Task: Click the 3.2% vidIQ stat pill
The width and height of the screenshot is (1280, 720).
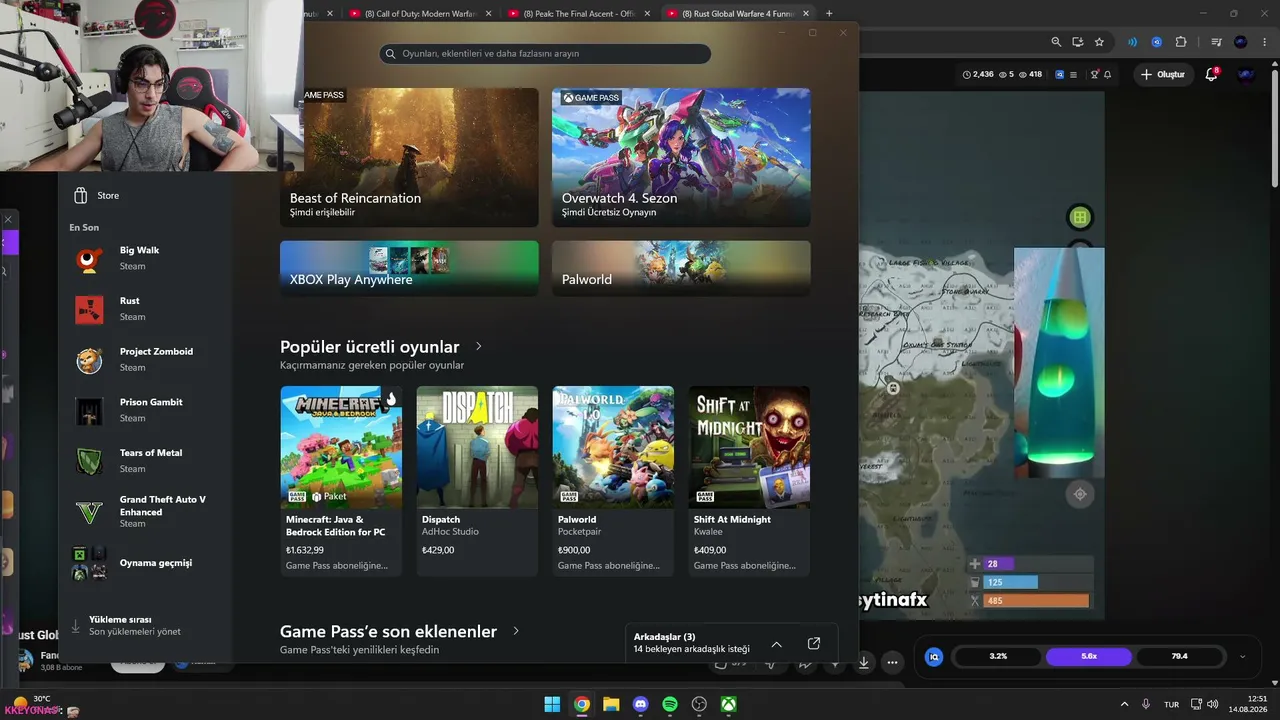Action: [998, 657]
